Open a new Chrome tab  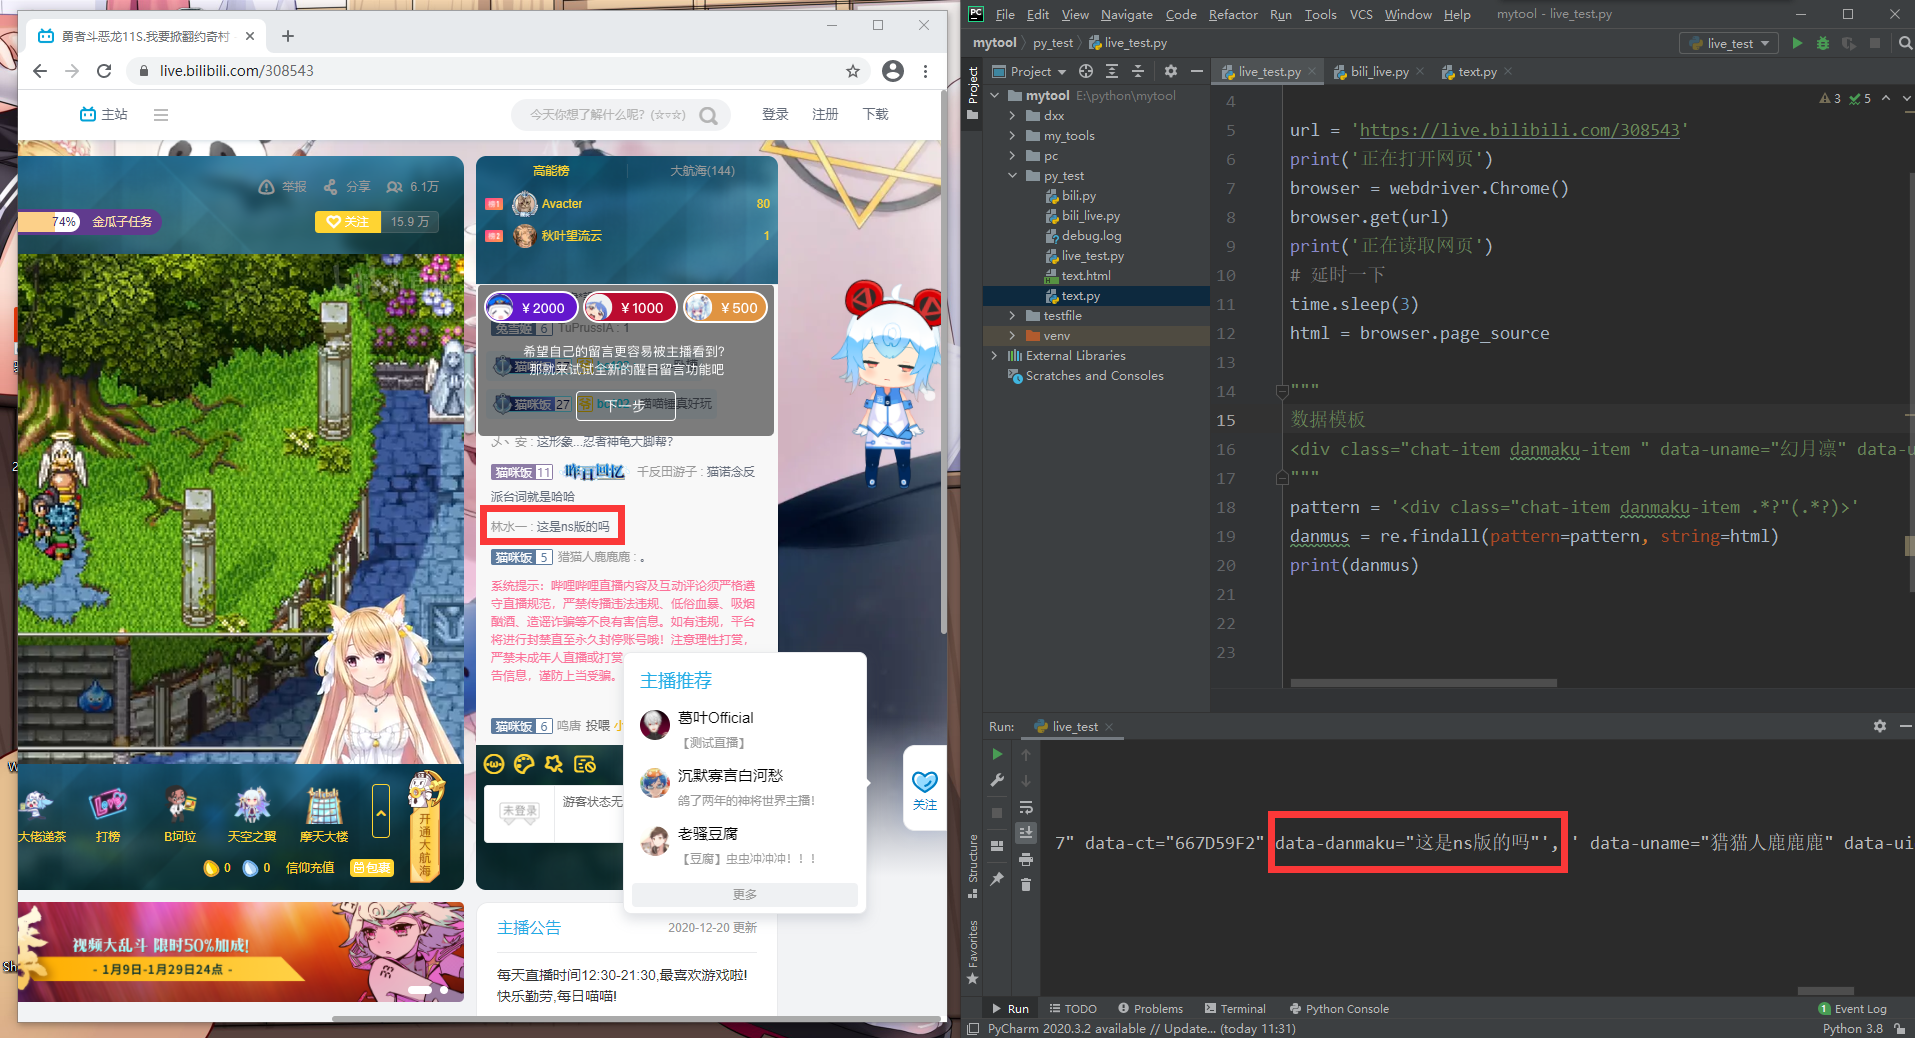(x=288, y=36)
